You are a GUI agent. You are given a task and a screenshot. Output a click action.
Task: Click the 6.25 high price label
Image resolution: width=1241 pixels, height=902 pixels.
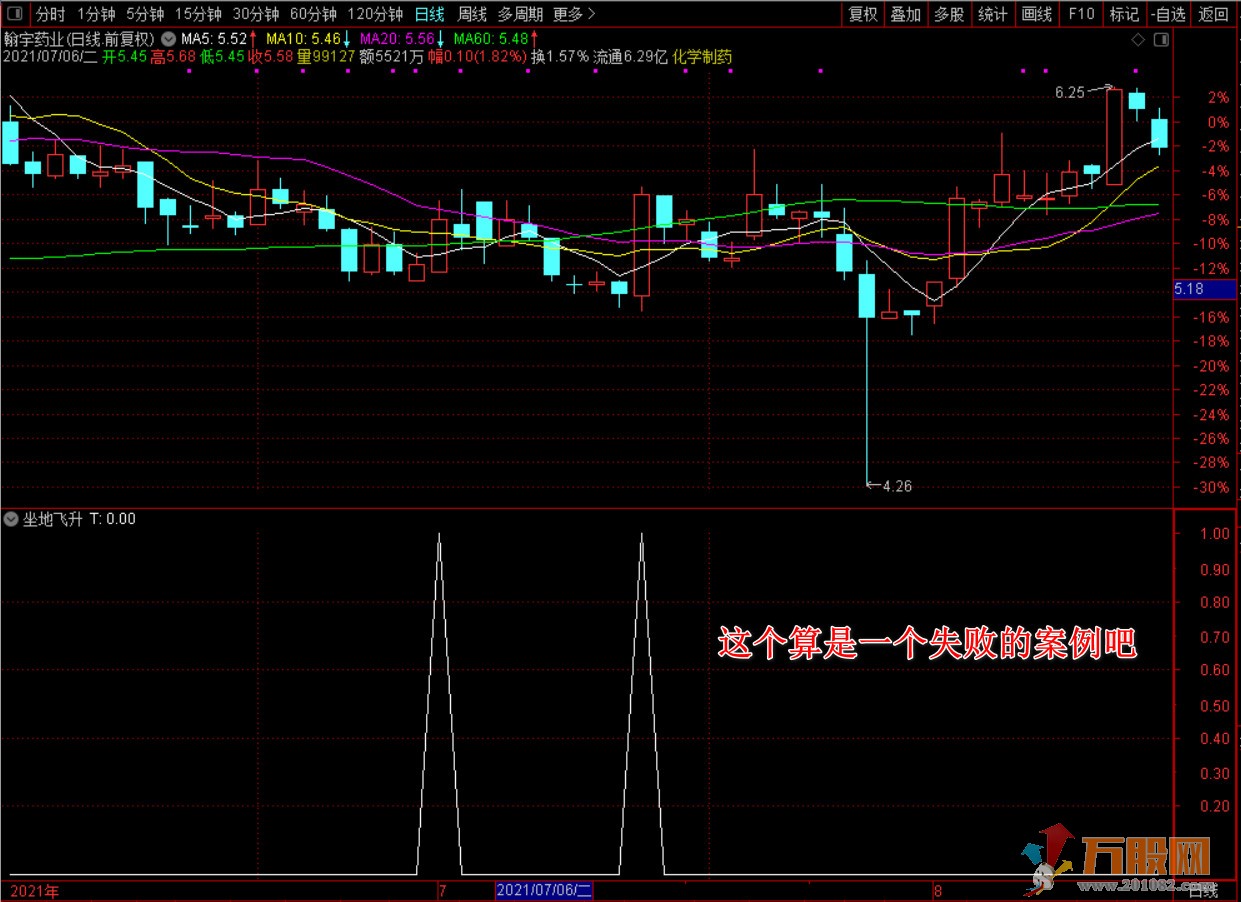pos(1069,93)
